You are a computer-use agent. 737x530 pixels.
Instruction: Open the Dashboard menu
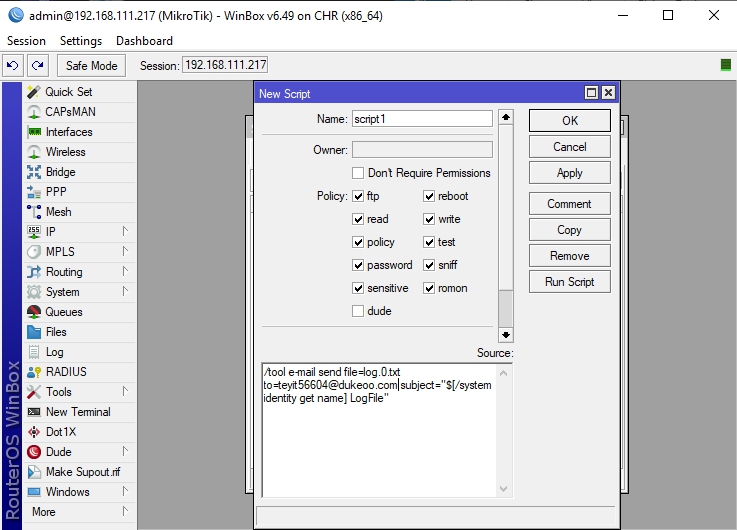tap(144, 41)
